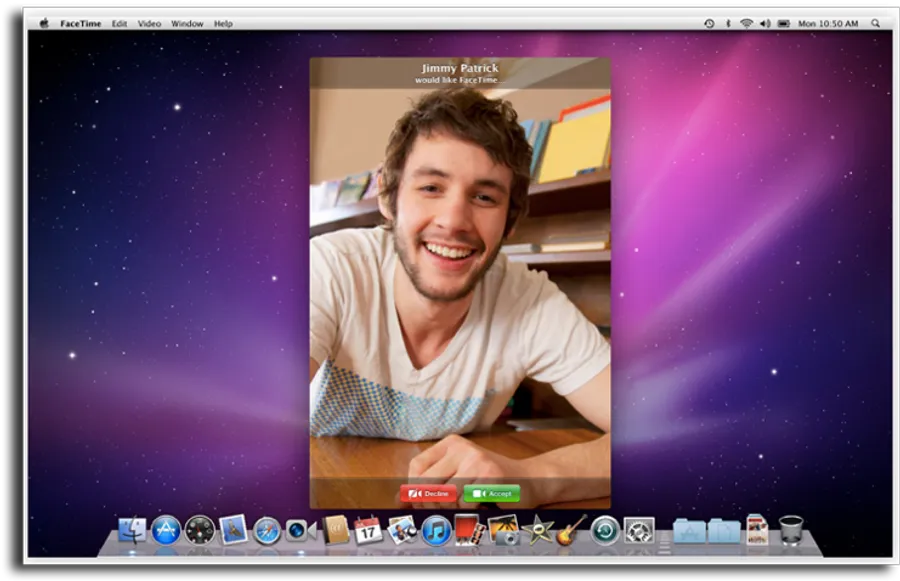Open System Preferences gear icon
The width and height of the screenshot is (900, 581).
click(x=639, y=530)
